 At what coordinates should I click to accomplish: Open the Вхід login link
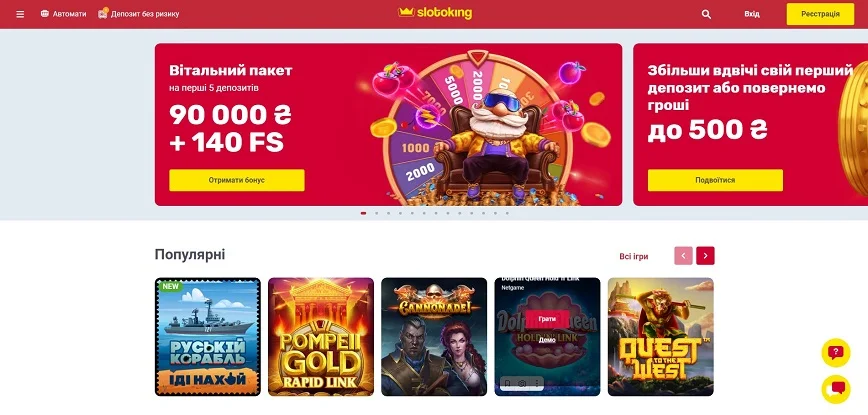[x=752, y=14]
